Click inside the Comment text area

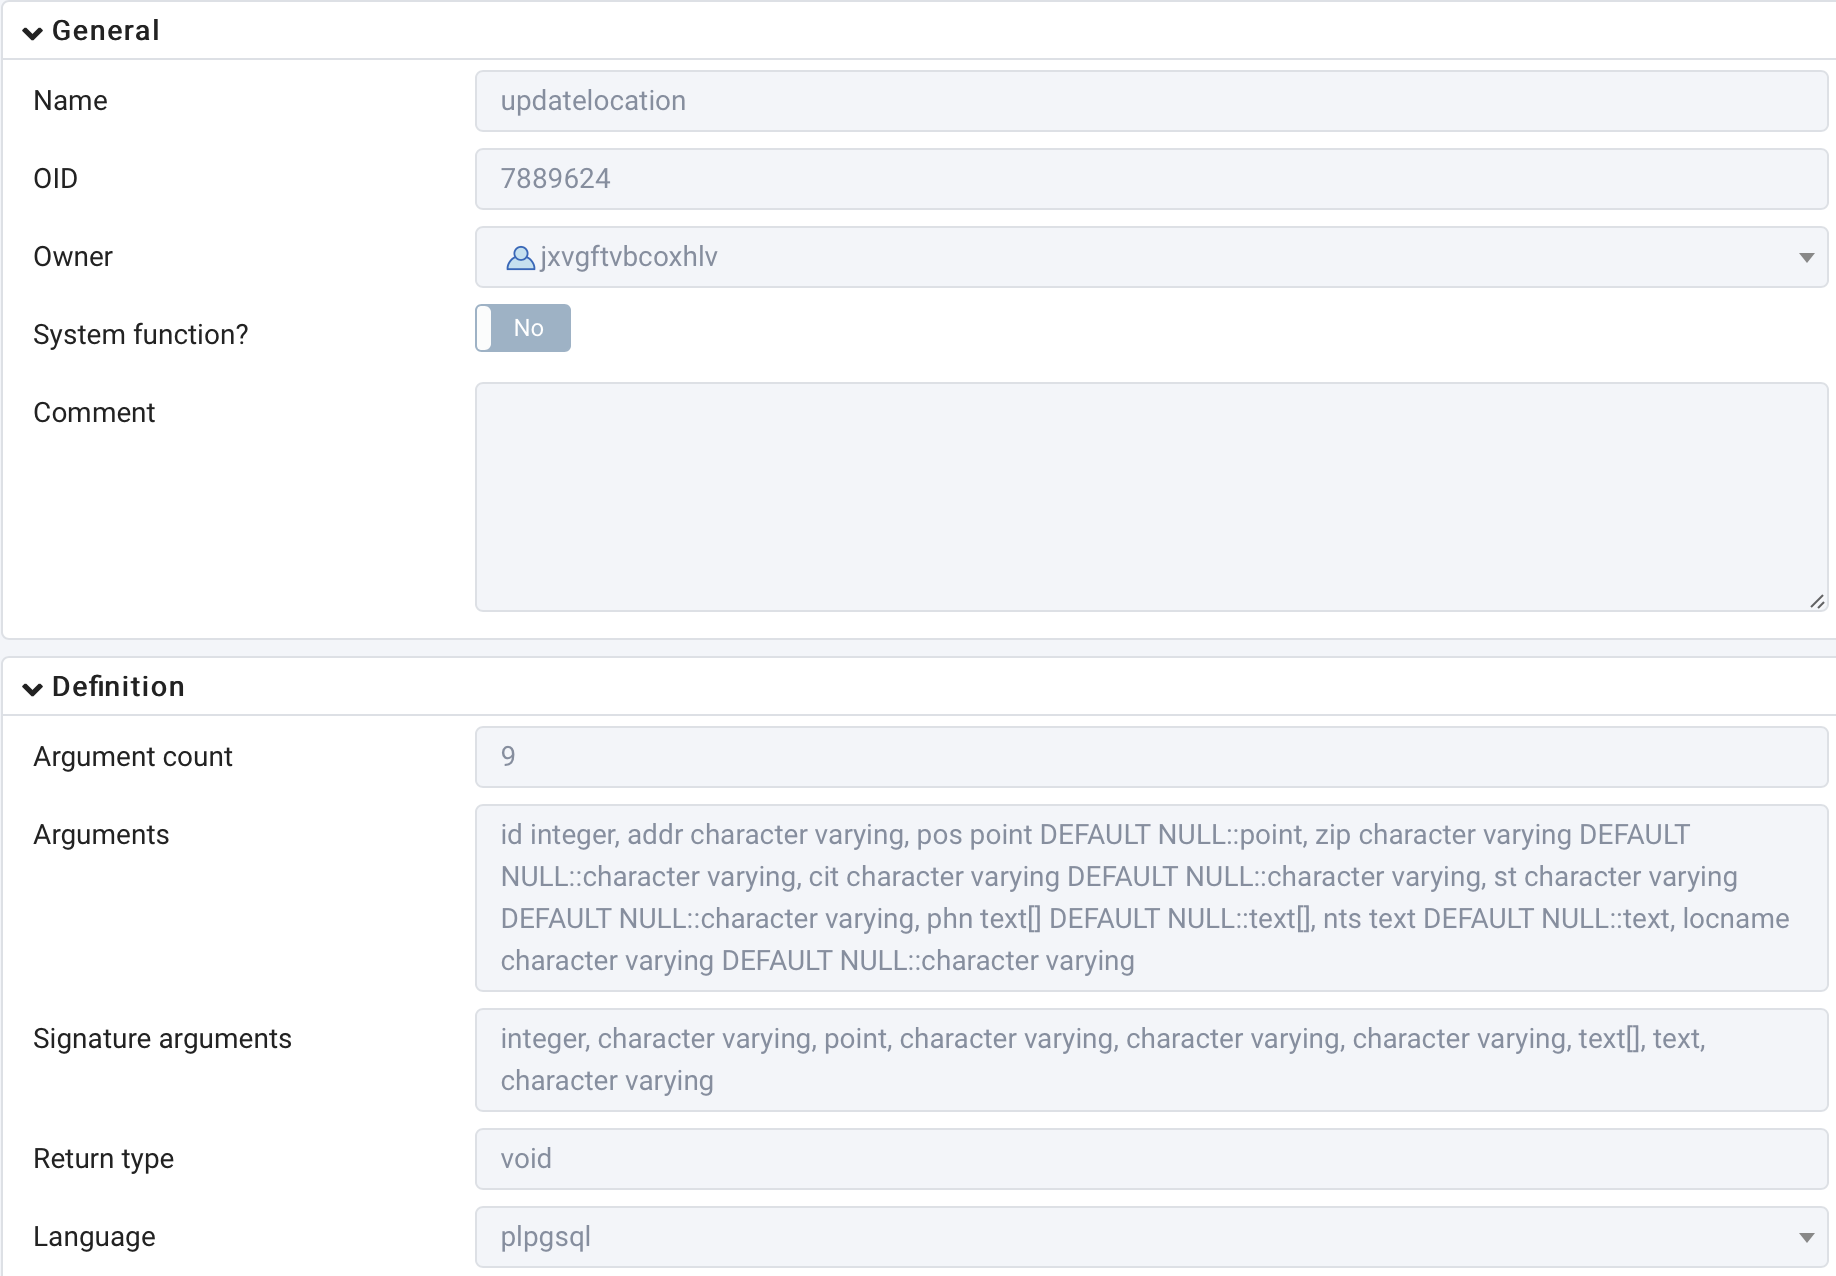[1151, 497]
